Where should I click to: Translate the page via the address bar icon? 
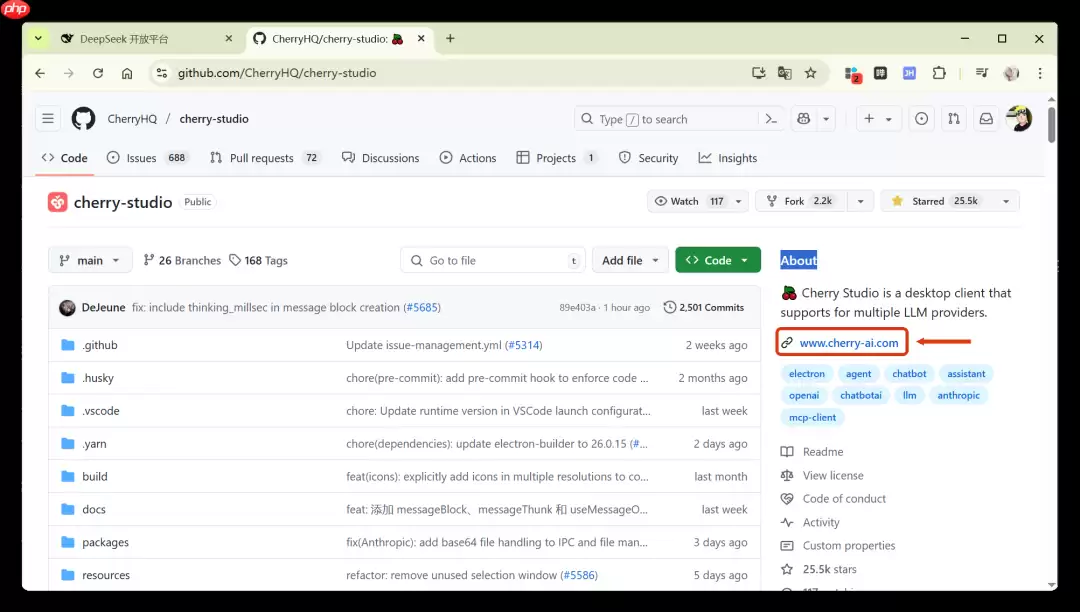(784, 72)
